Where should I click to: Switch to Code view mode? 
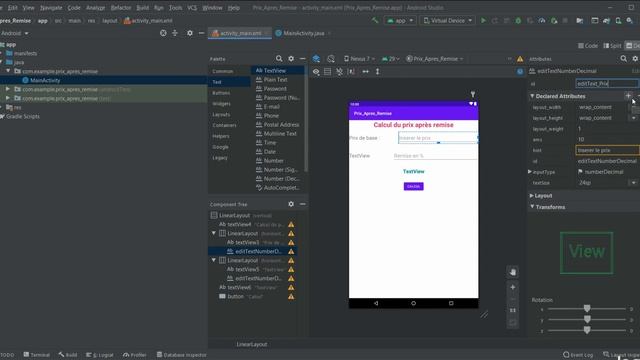[588, 46]
